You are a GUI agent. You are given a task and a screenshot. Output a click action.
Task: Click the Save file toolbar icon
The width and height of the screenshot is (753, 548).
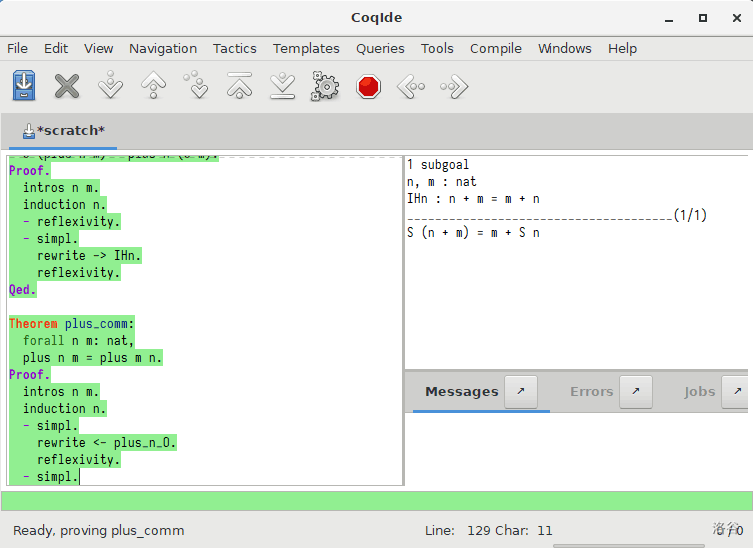[24, 87]
